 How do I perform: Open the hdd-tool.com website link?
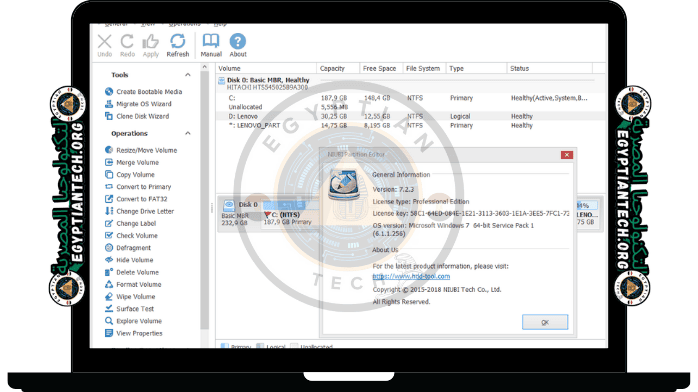click(x=411, y=276)
